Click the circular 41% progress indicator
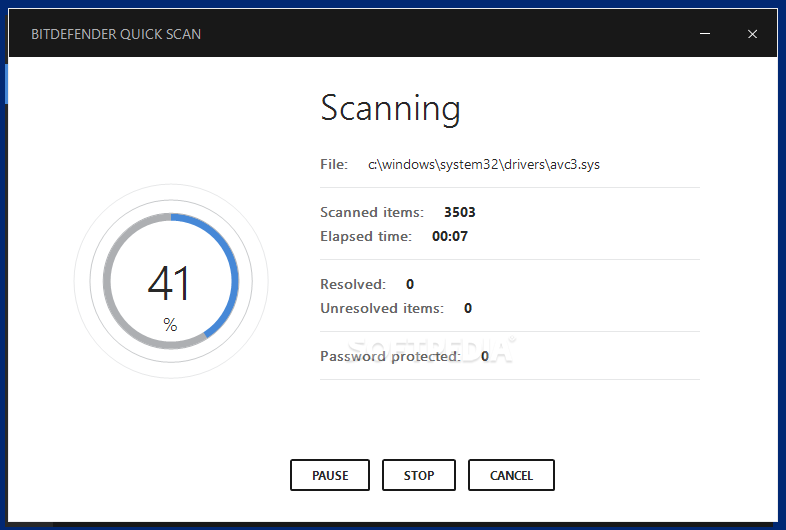786x530 pixels. (x=171, y=281)
